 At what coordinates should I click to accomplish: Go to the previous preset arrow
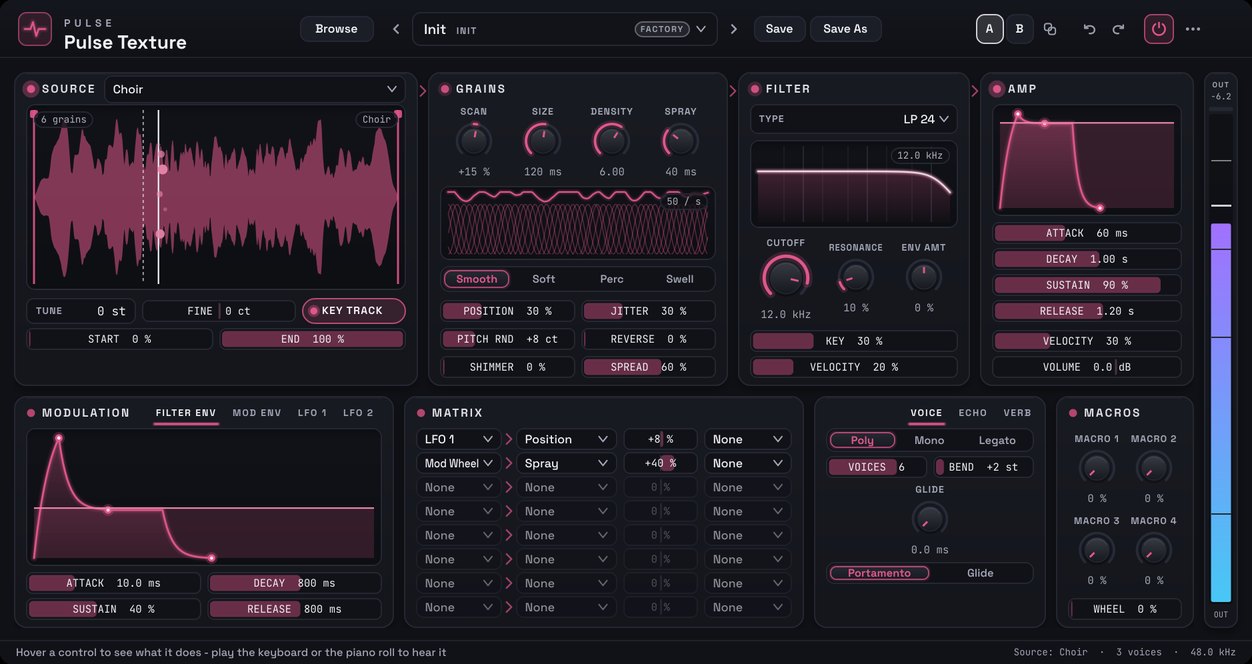pyautogui.click(x=396, y=29)
